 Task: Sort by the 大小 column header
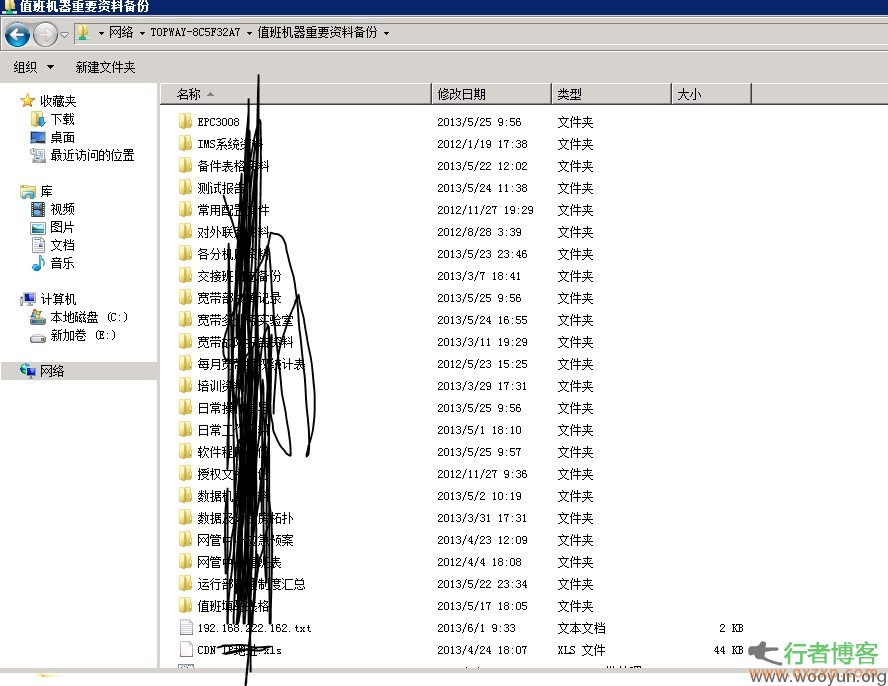(x=711, y=94)
